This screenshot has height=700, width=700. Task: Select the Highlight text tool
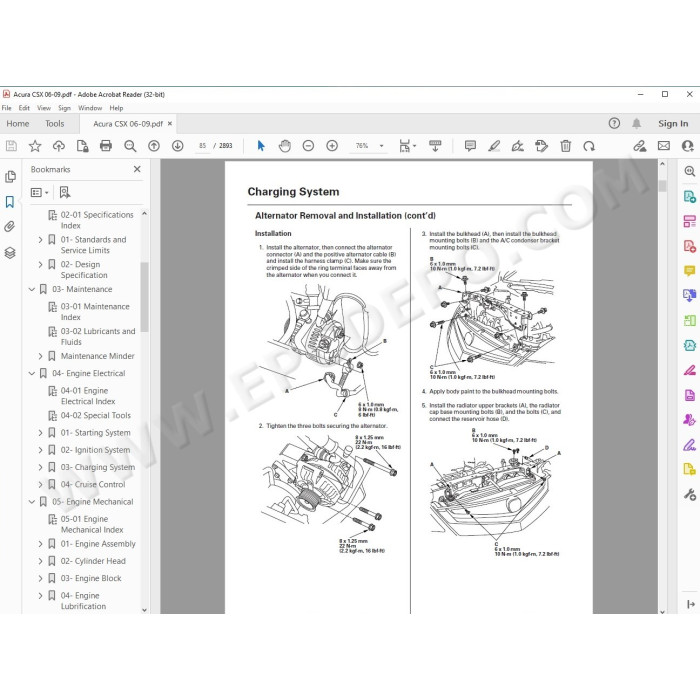tap(494, 146)
